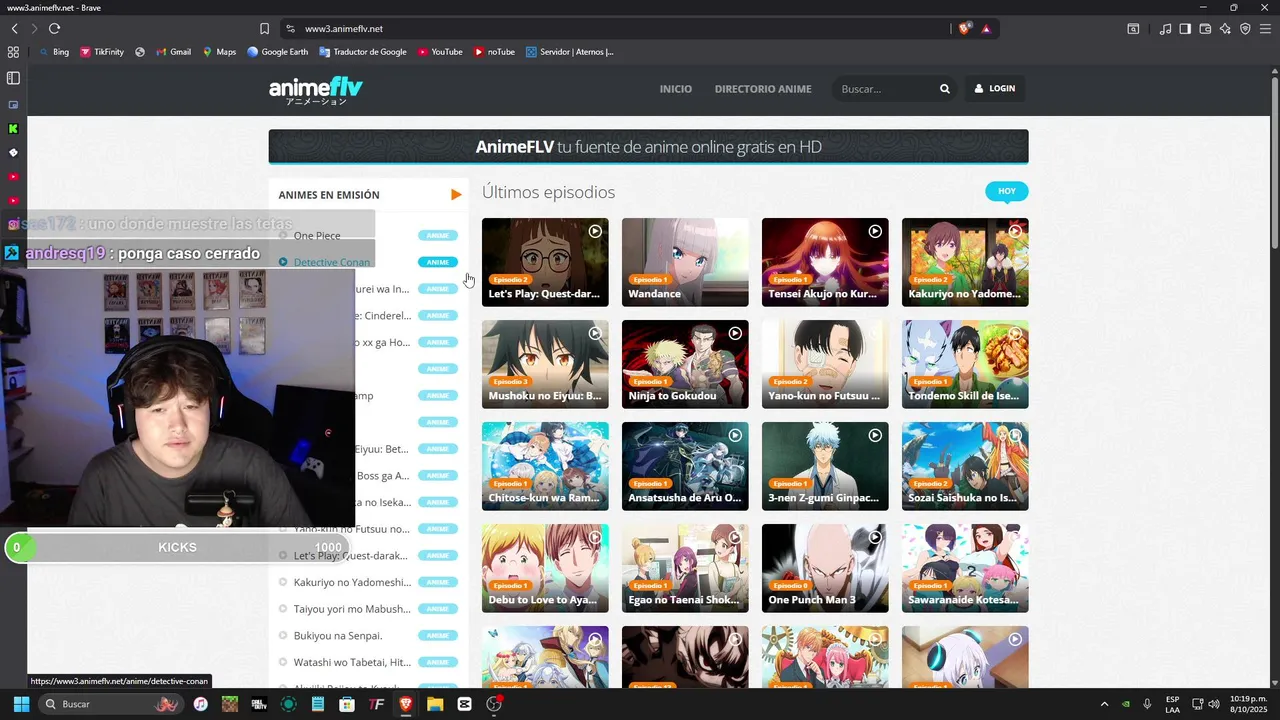
Task: Open the Traductor de Google bookmark
Action: pos(363,52)
